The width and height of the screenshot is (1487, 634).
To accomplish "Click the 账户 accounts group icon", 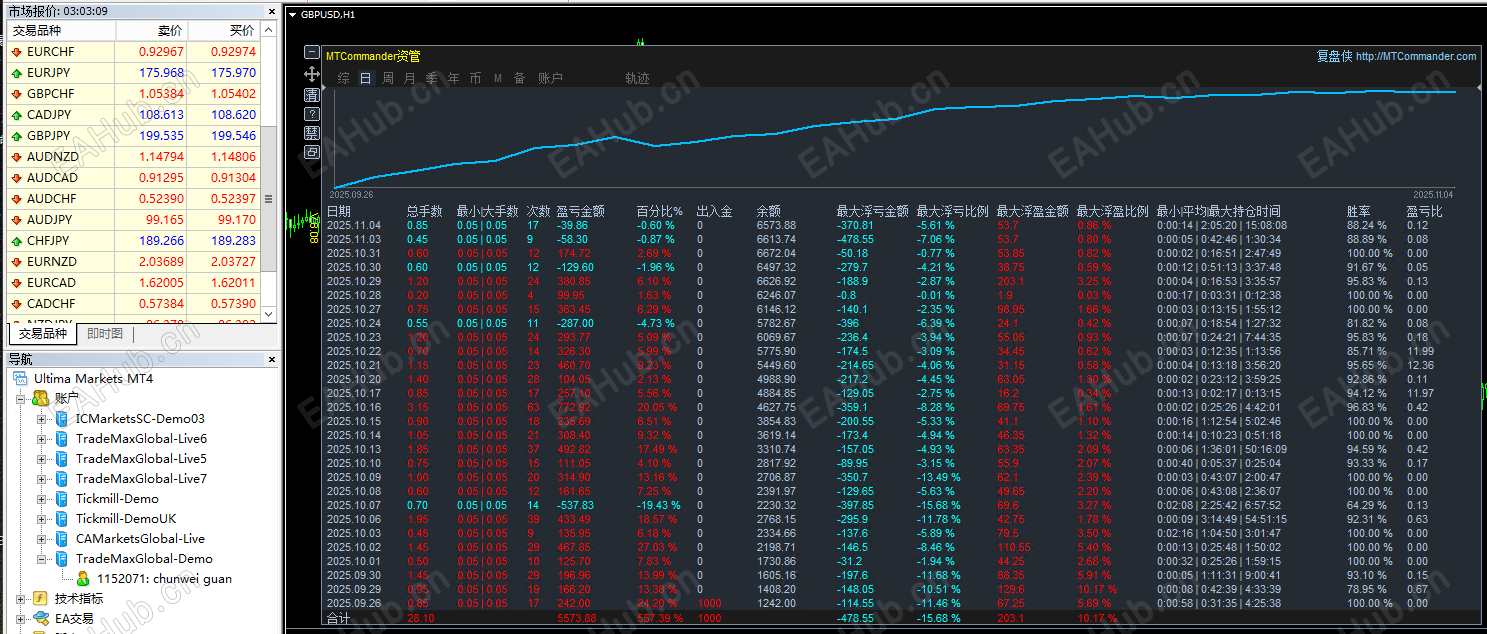I will (x=41, y=398).
